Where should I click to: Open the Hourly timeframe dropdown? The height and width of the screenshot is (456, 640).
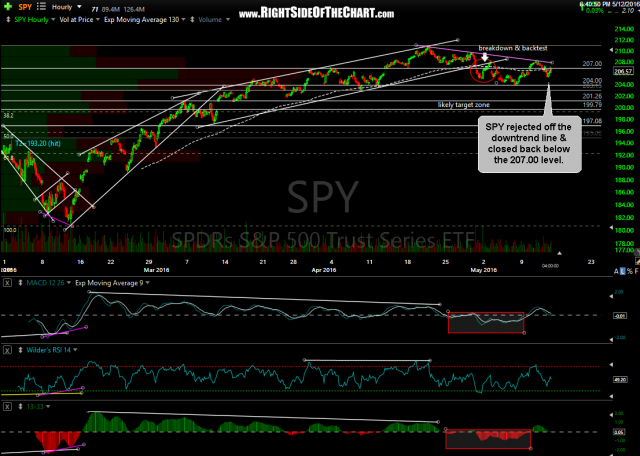click(62, 7)
